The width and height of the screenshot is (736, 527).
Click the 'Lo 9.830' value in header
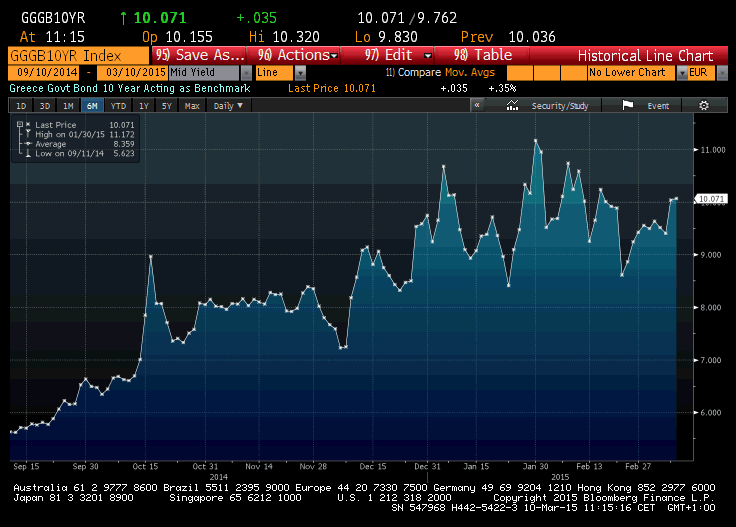[386, 37]
